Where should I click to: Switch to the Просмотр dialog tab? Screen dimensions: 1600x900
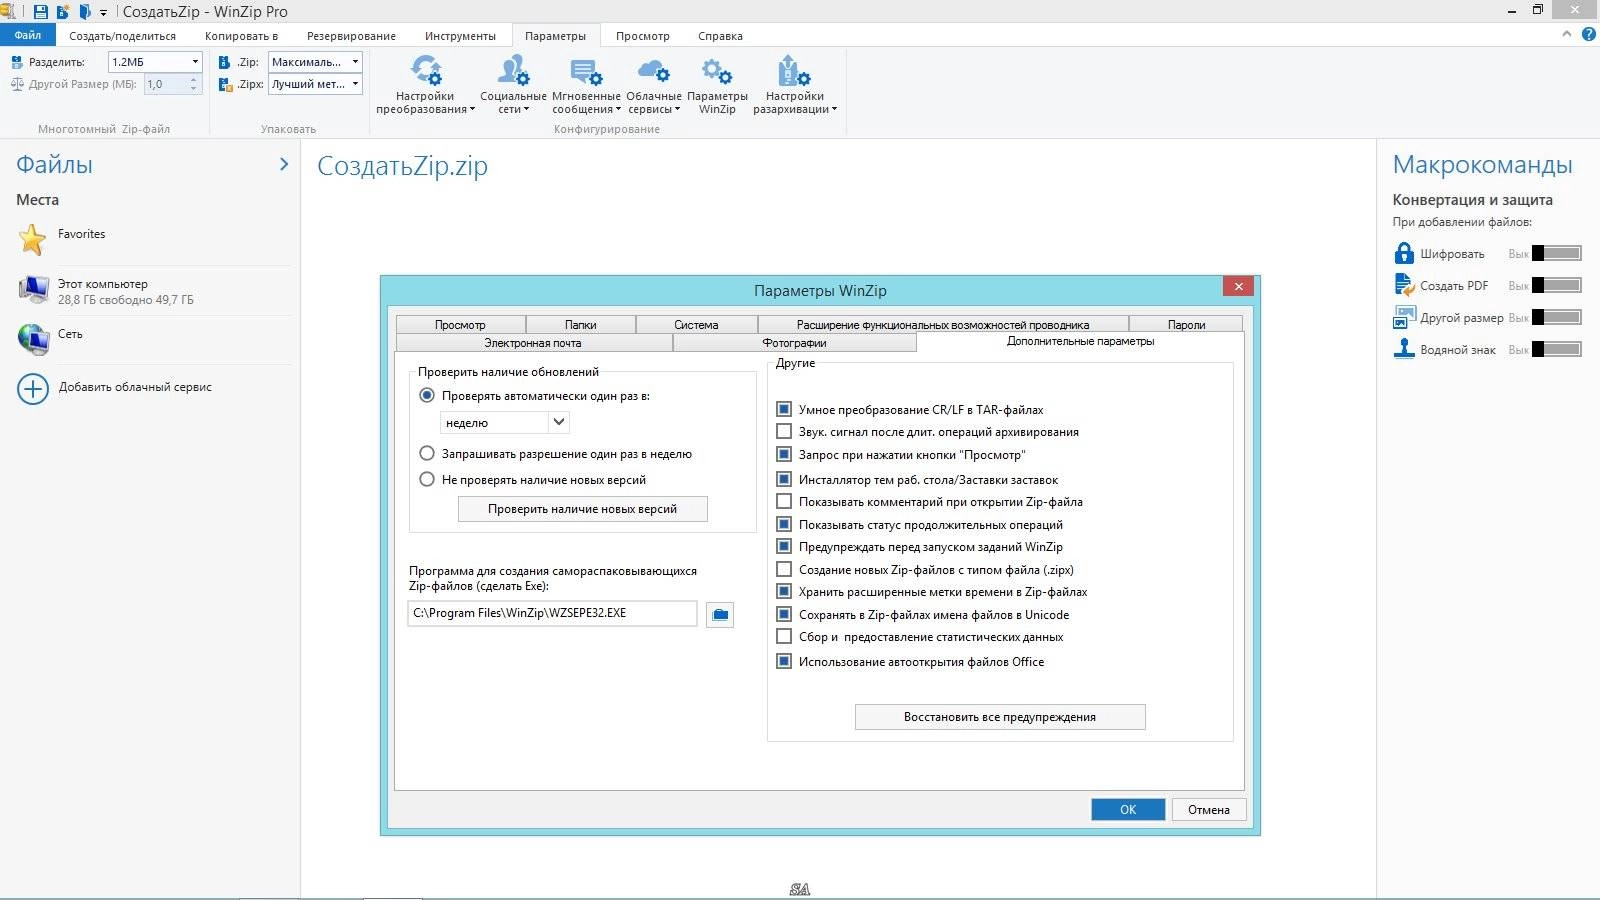tap(460, 324)
